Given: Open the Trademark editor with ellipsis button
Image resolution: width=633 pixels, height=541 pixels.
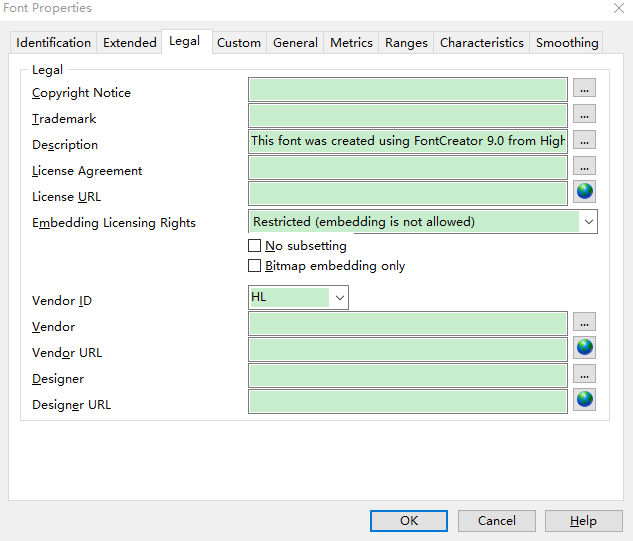Looking at the screenshot, I should click(x=584, y=114).
